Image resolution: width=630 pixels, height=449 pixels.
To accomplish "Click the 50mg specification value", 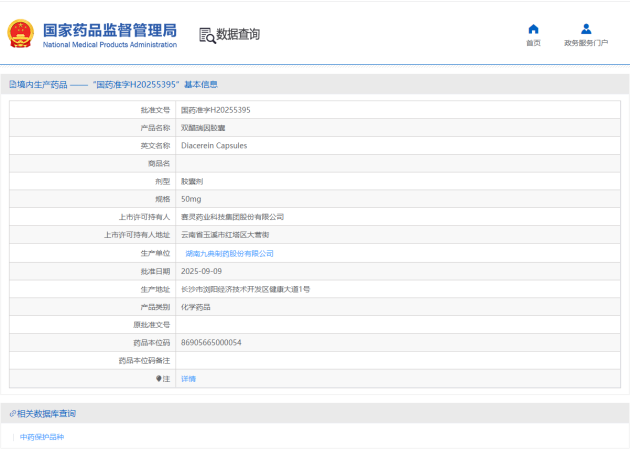I will (190, 199).
